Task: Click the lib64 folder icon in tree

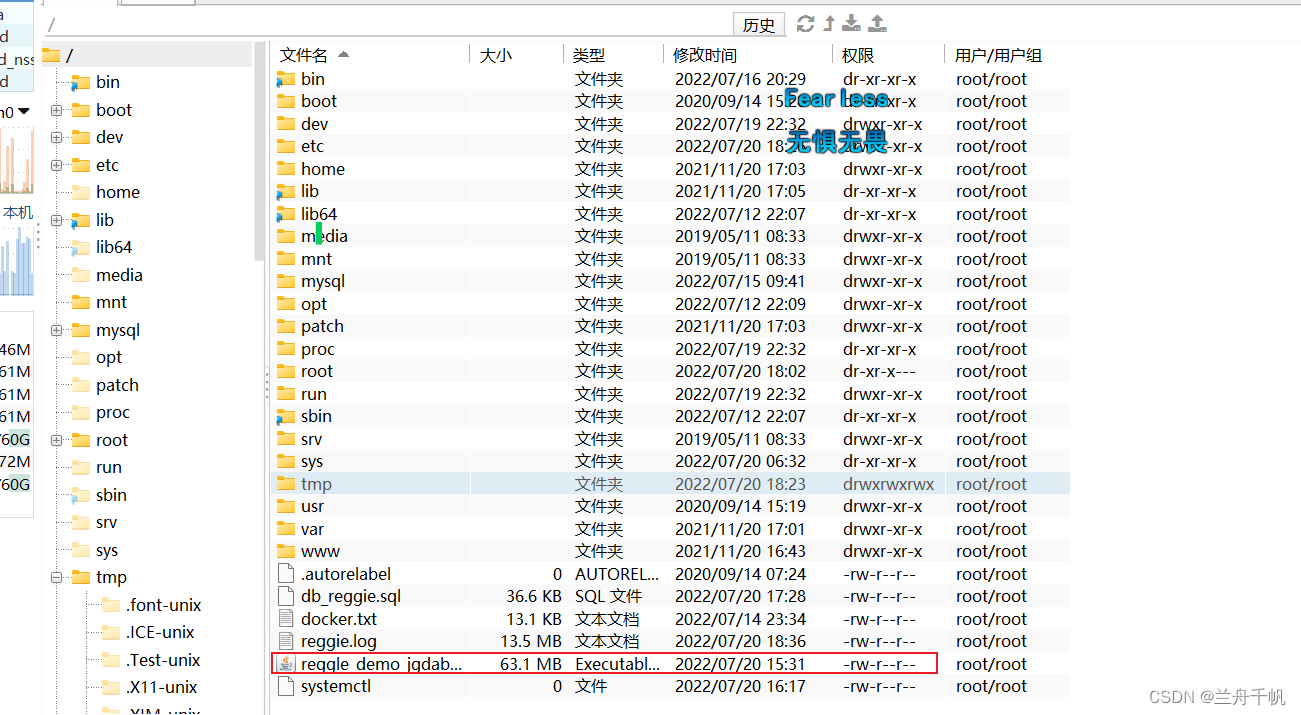Action: pos(80,247)
